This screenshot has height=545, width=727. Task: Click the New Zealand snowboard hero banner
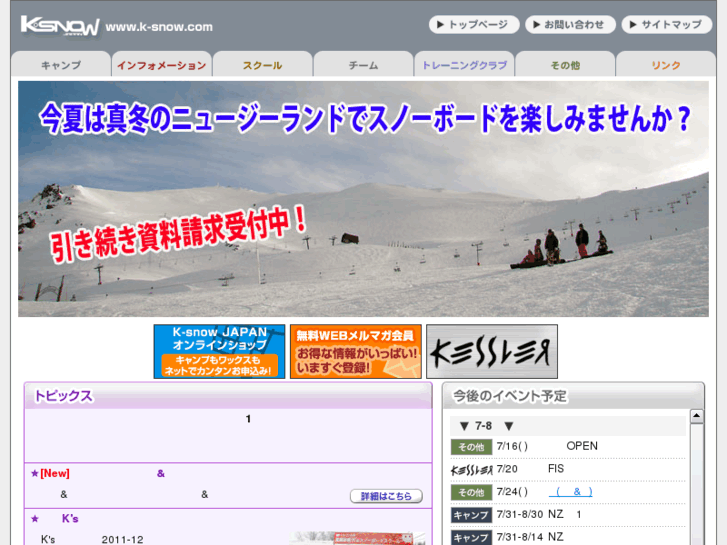(364, 199)
